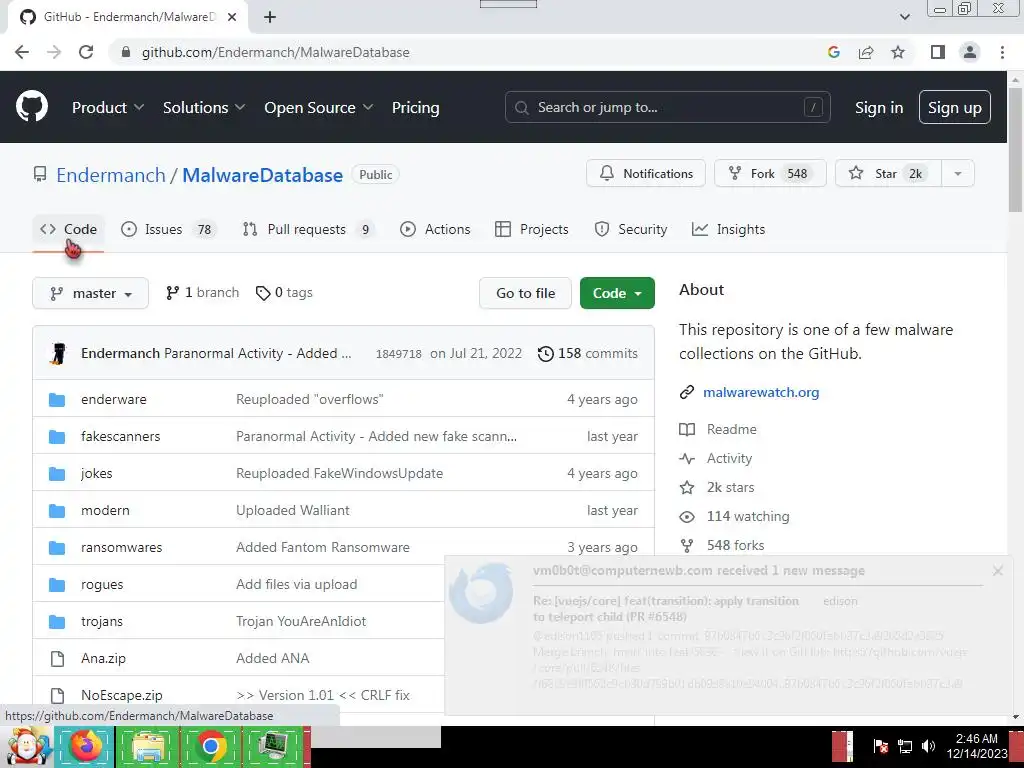Click the fork icon next to 548 forks
The height and width of the screenshot is (768, 1024).
click(x=687, y=545)
